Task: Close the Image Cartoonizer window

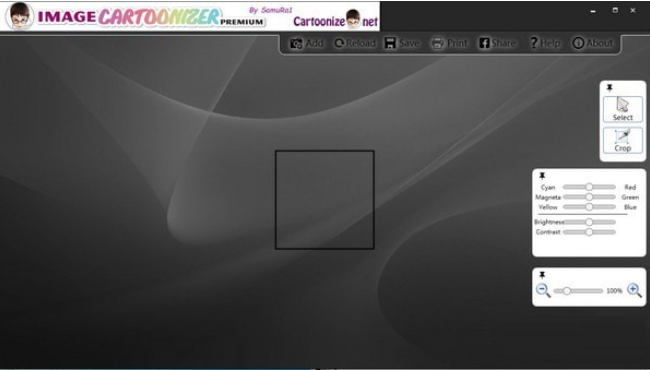Action: coord(633,10)
